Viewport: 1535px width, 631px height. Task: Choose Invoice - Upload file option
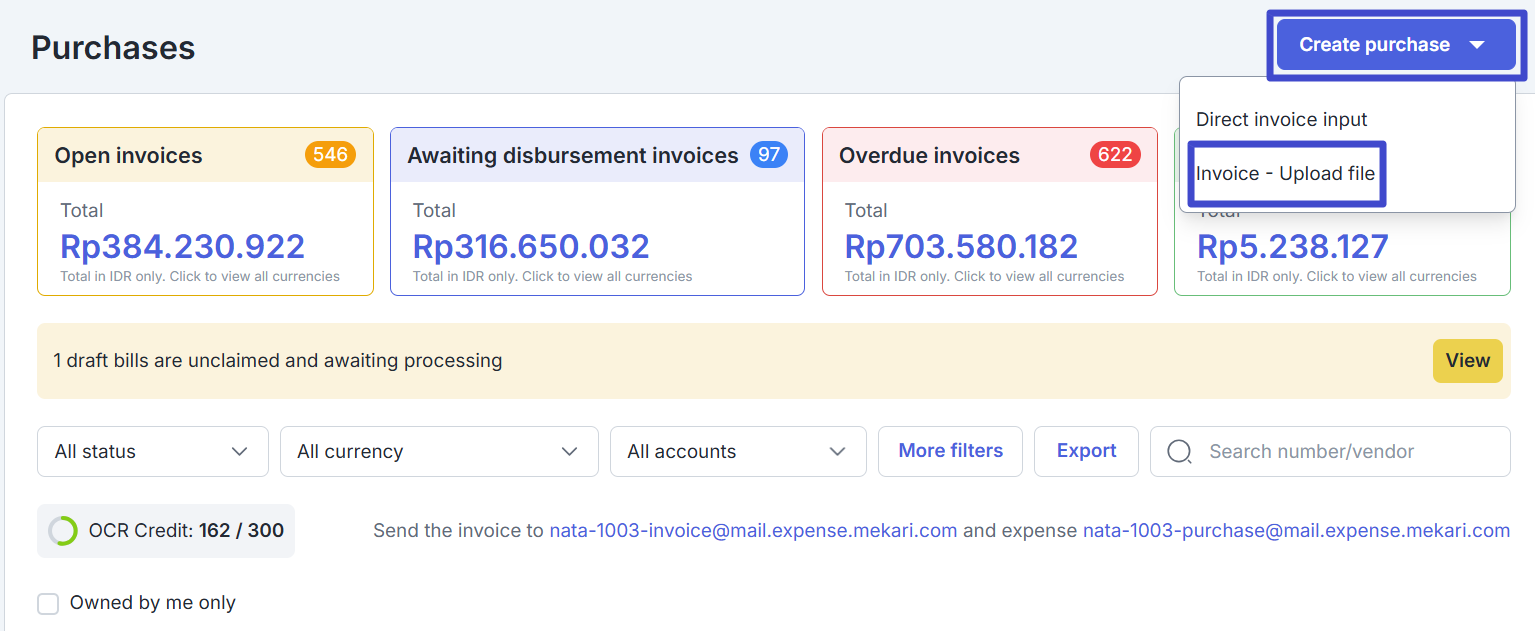click(1285, 174)
